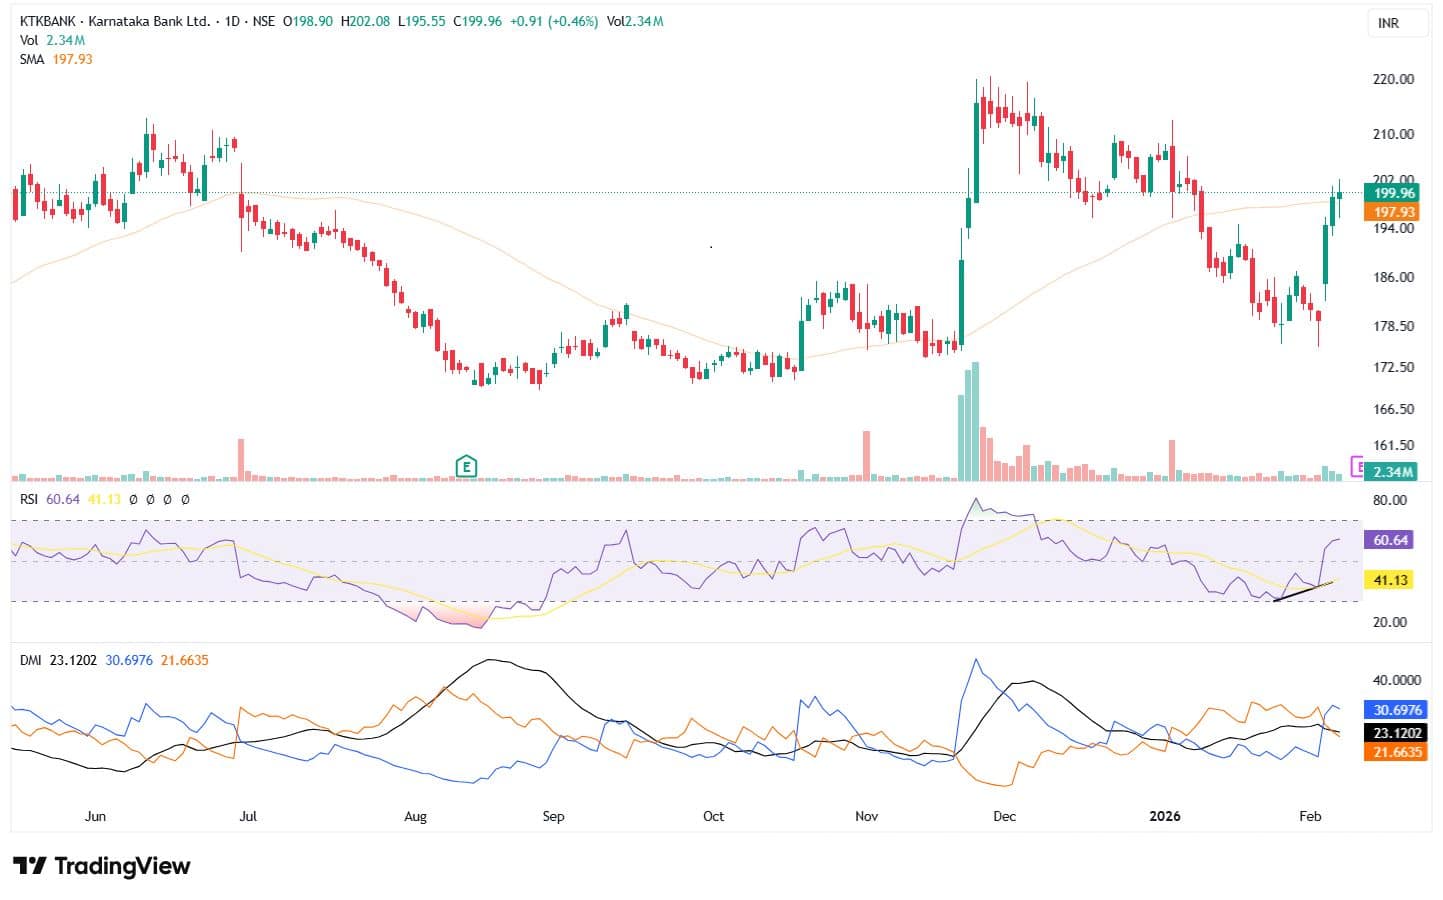1443x900 pixels.
Task: Click the high price value H202.08
Action: click(x=365, y=21)
